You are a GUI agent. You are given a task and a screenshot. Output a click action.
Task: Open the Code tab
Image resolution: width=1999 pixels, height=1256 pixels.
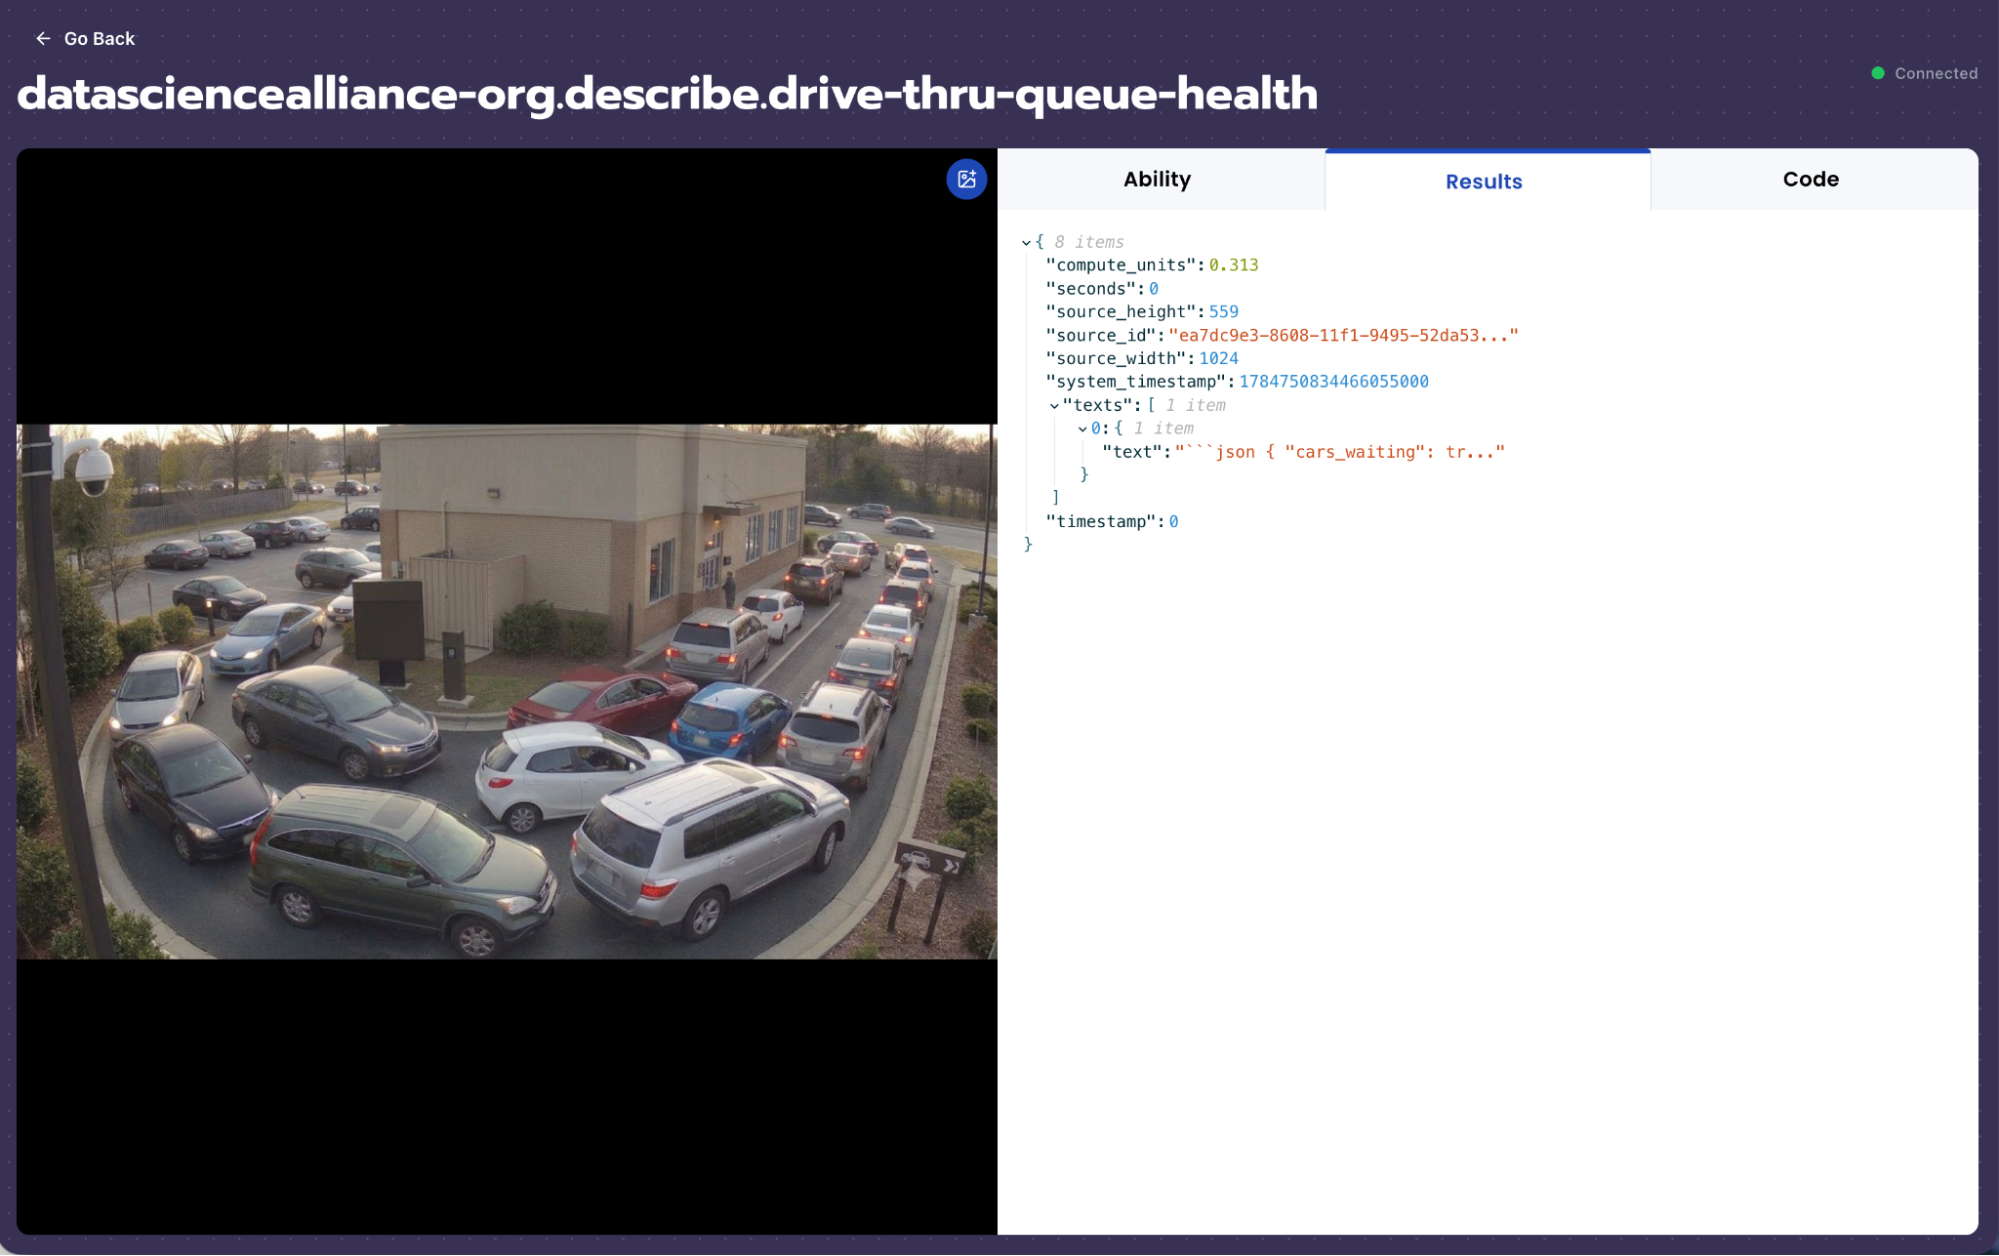click(x=1813, y=179)
